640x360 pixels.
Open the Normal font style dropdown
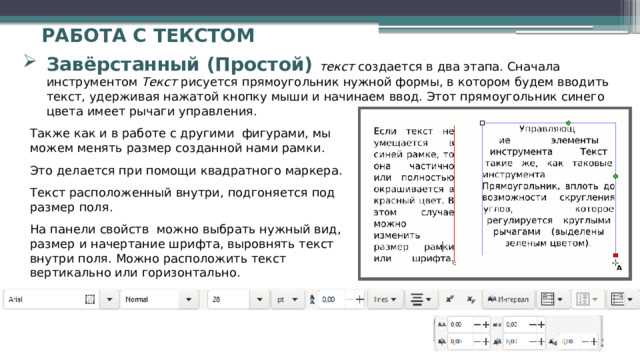point(189,300)
